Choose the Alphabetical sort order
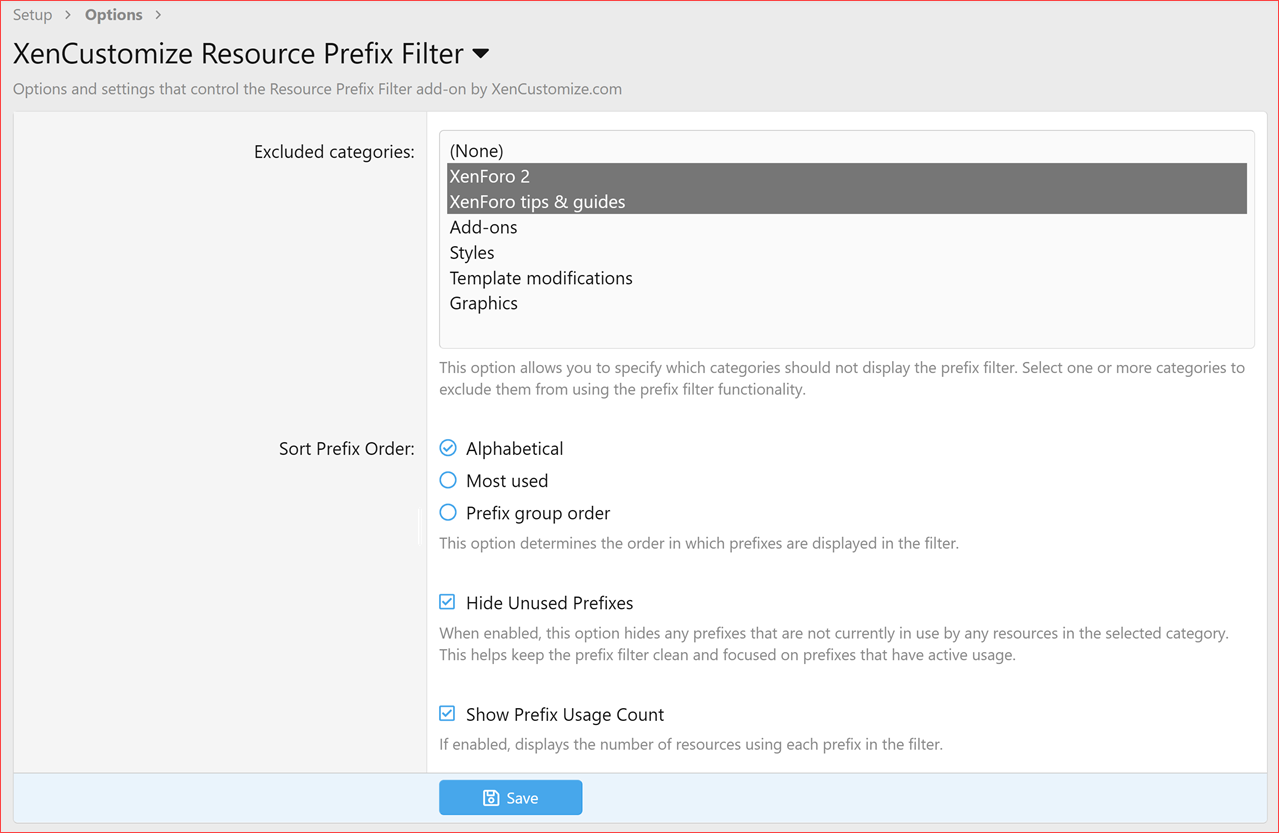This screenshot has width=1279, height=833. coord(448,448)
